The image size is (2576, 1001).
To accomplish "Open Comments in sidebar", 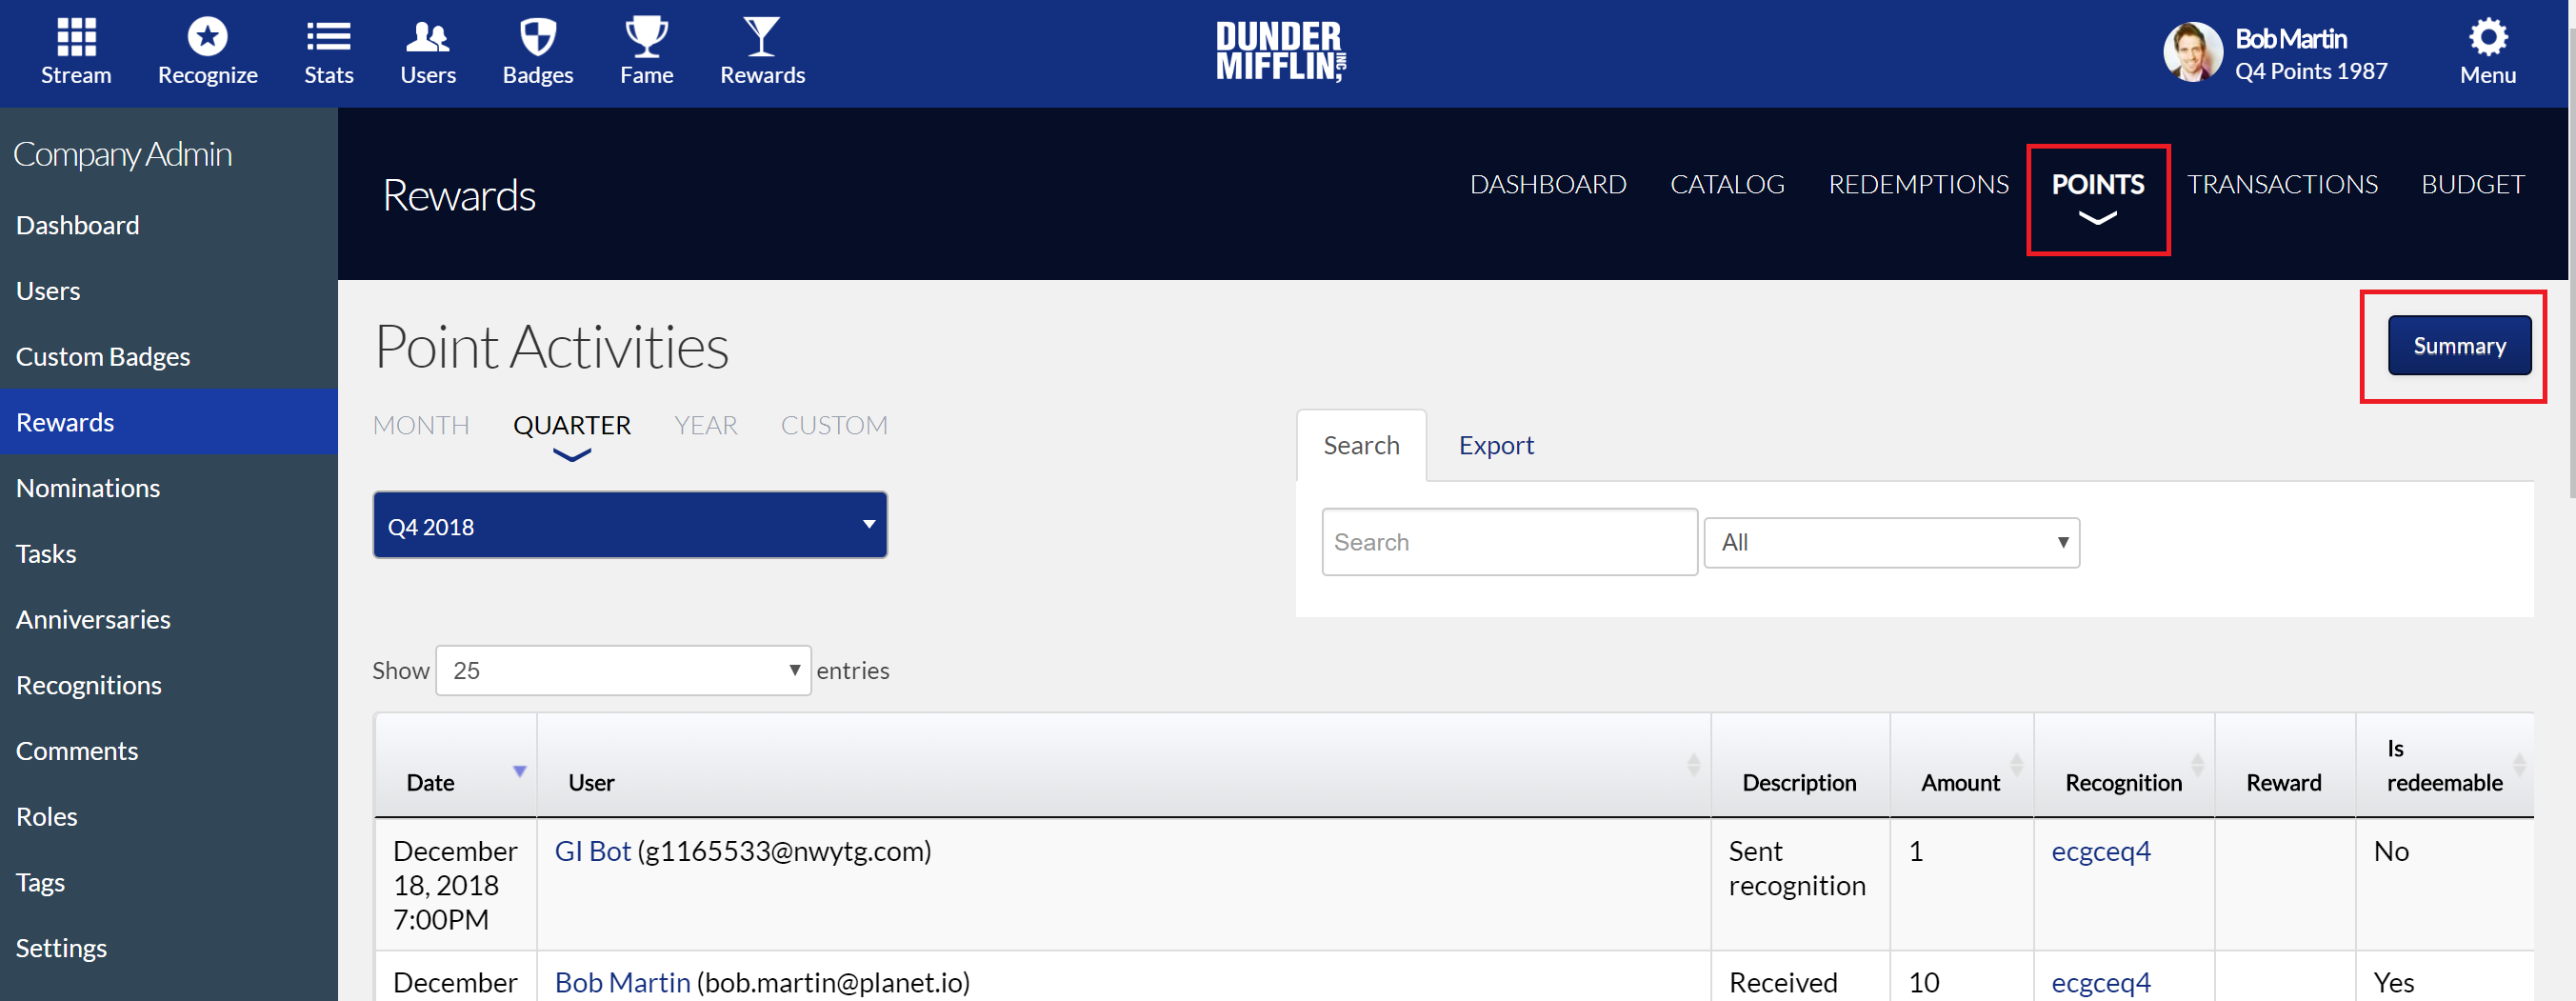I will coord(168,751).
